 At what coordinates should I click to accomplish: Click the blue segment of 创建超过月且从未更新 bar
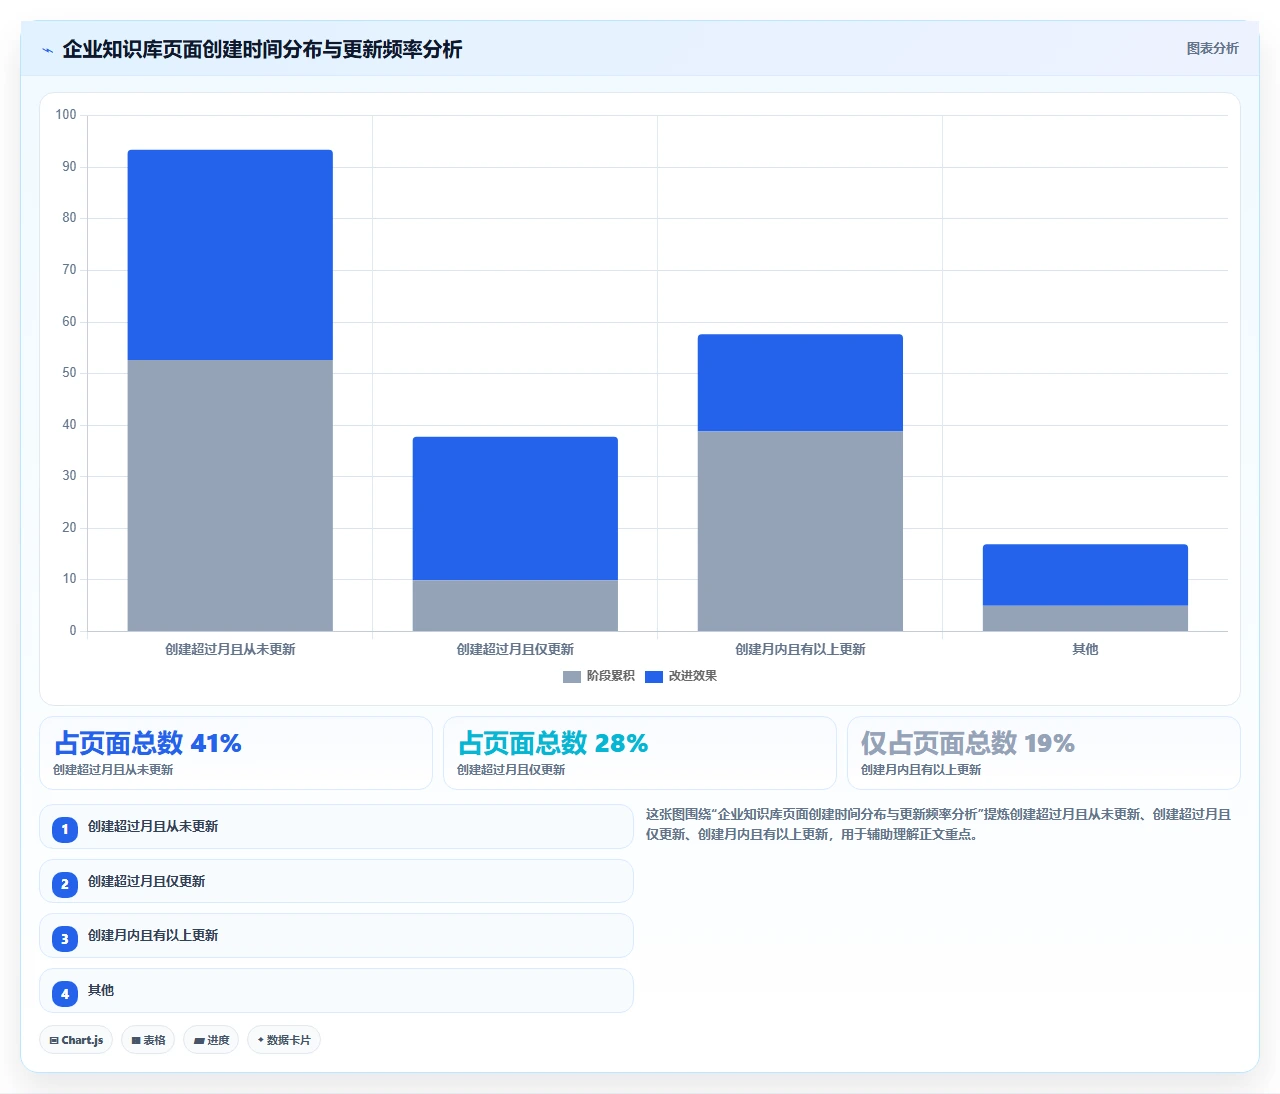(x=230, y=255)
